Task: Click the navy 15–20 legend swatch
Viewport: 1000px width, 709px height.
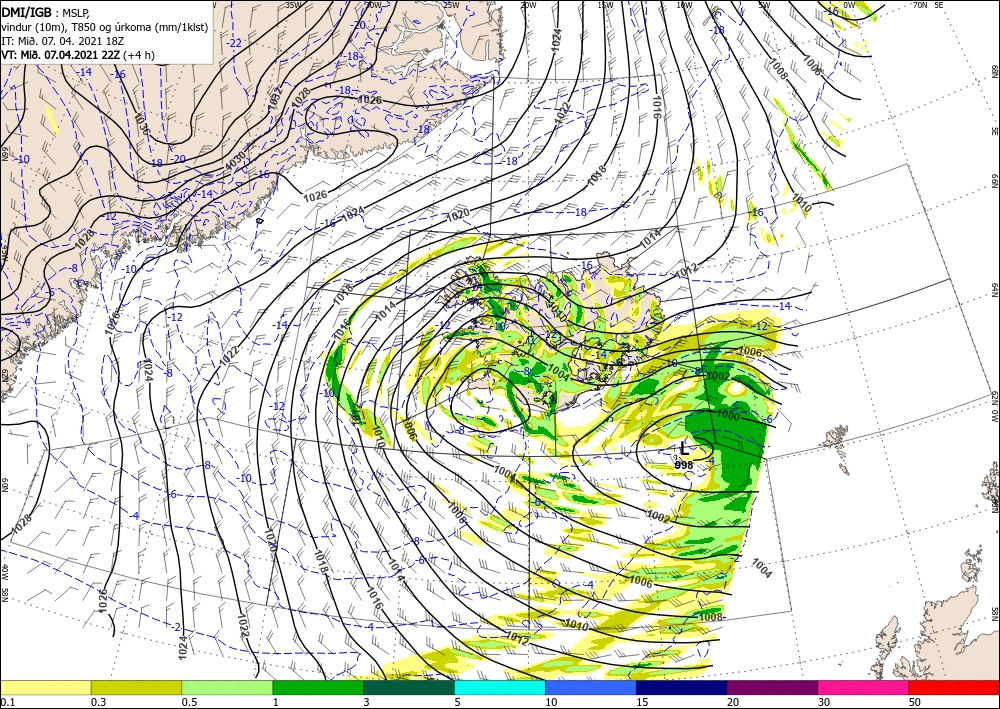Action: point(681,687)
